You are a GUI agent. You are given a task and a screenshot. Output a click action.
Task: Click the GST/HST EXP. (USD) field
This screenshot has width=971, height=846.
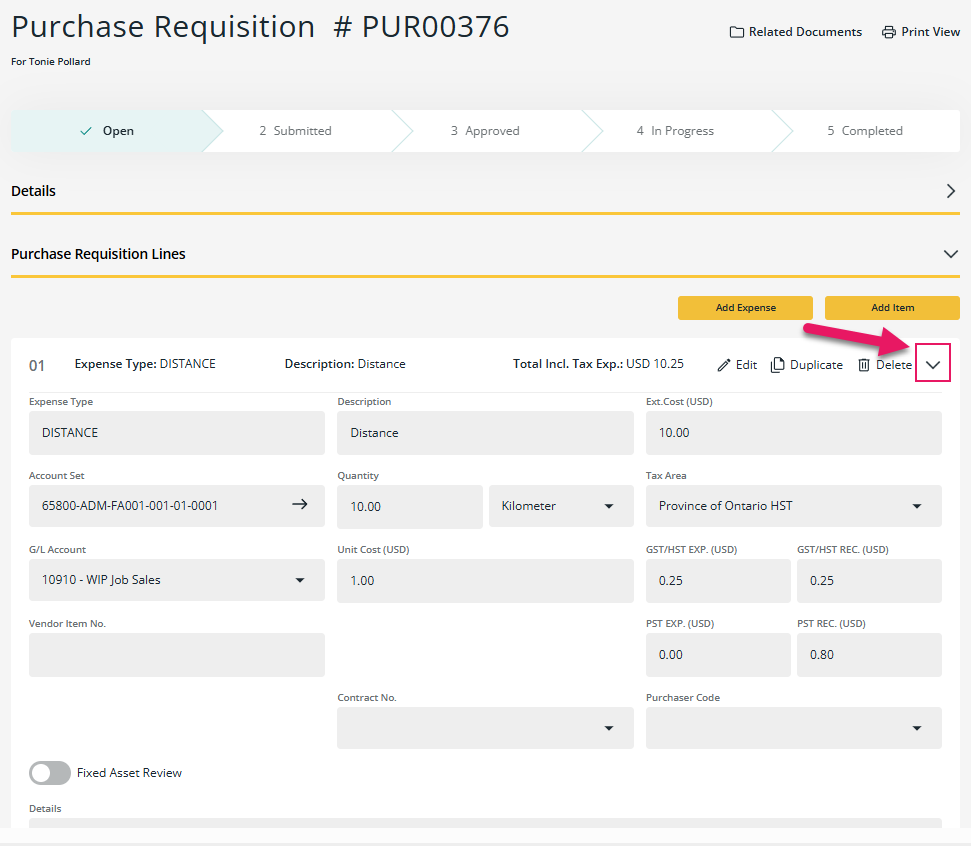tap(718, 581)
